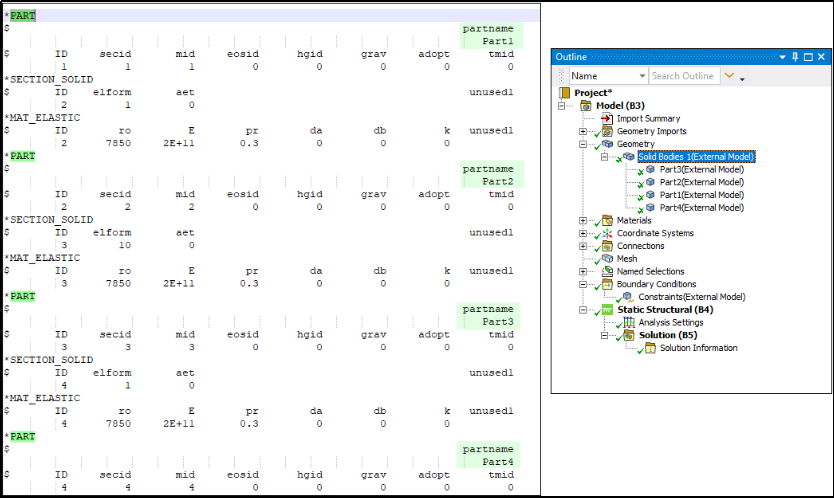Click the Part1 body icon

pos(650,195)
